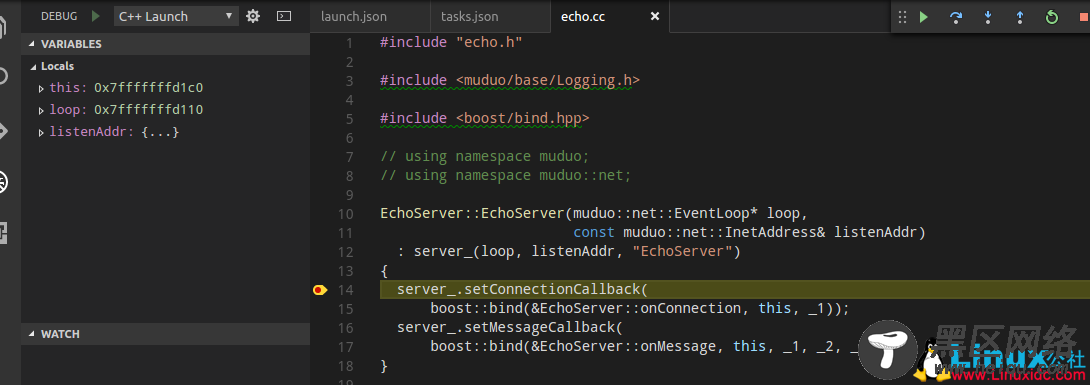The height and width of the screenshot is (385, 1090).
Task: Click the value 0x7fffffffd110
Action: point(149,110)
